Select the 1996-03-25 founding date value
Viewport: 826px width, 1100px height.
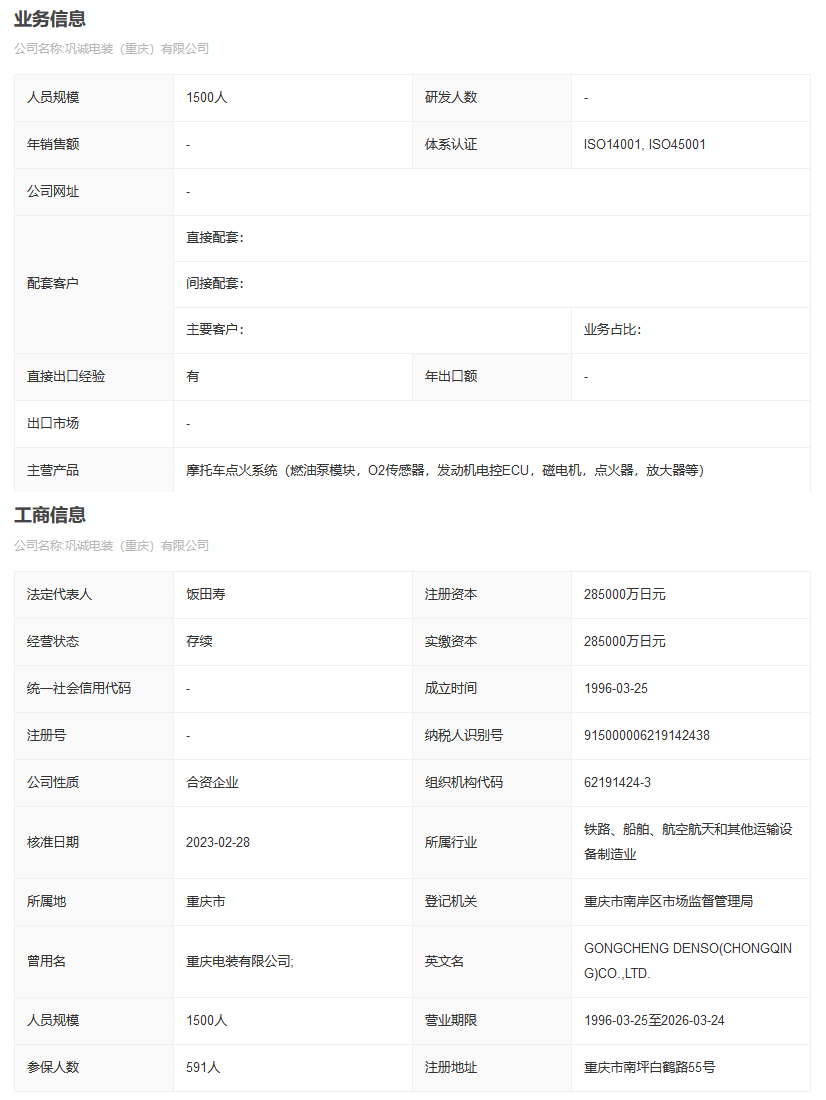[x=615, y=689]
